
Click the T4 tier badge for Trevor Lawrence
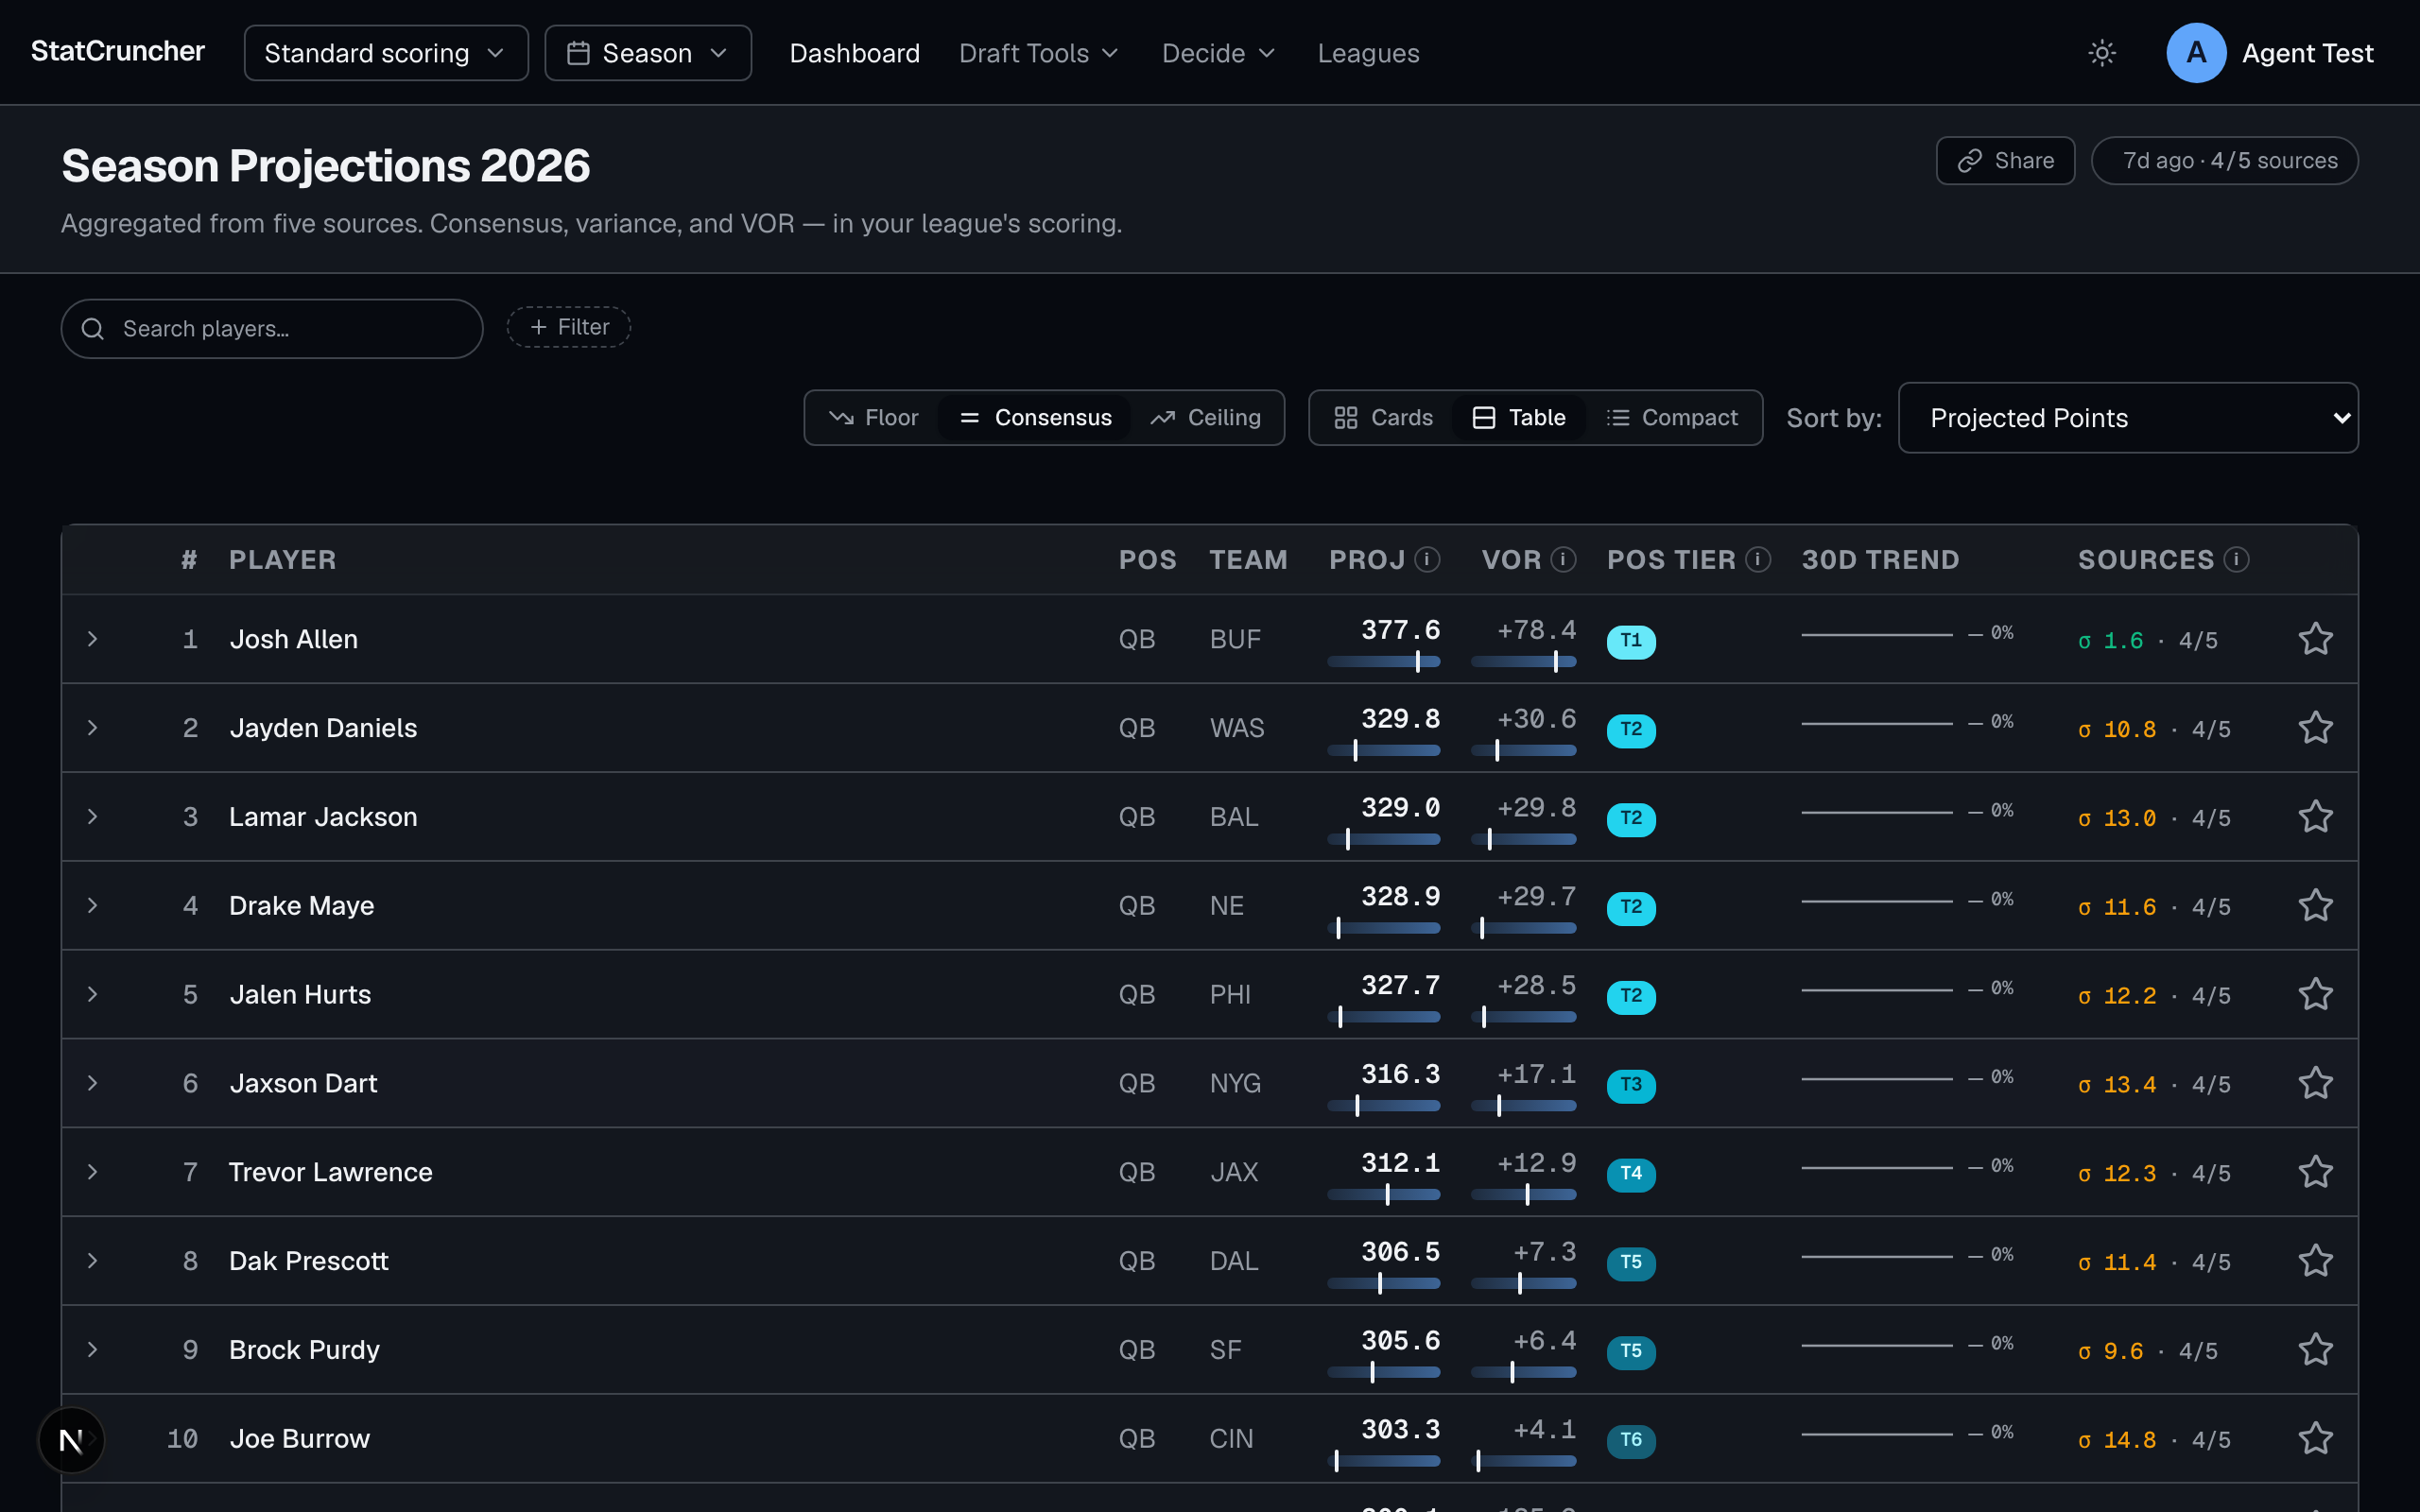point(1631,1174)
